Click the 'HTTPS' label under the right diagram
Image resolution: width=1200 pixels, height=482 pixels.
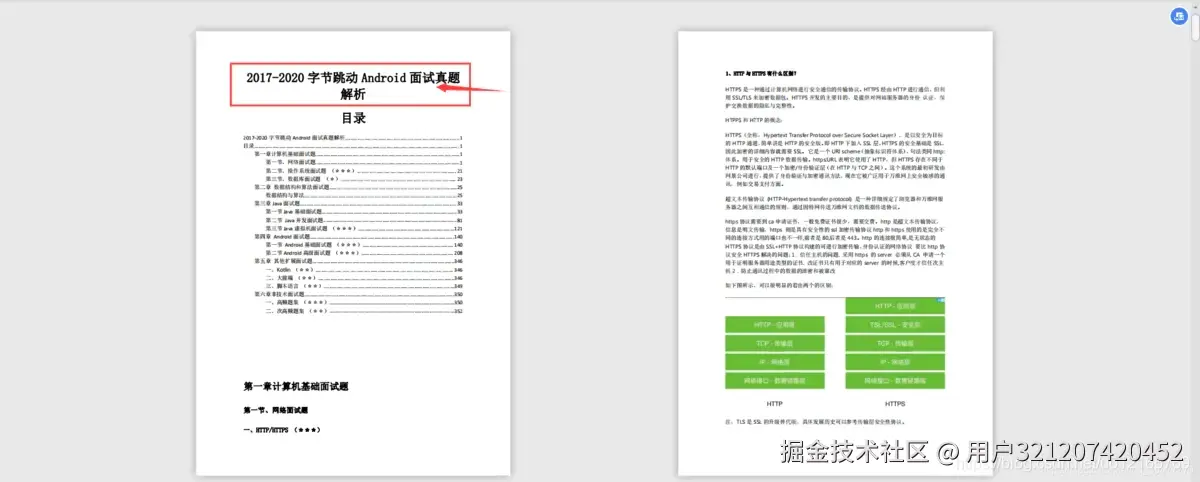(x=895, y=403)
